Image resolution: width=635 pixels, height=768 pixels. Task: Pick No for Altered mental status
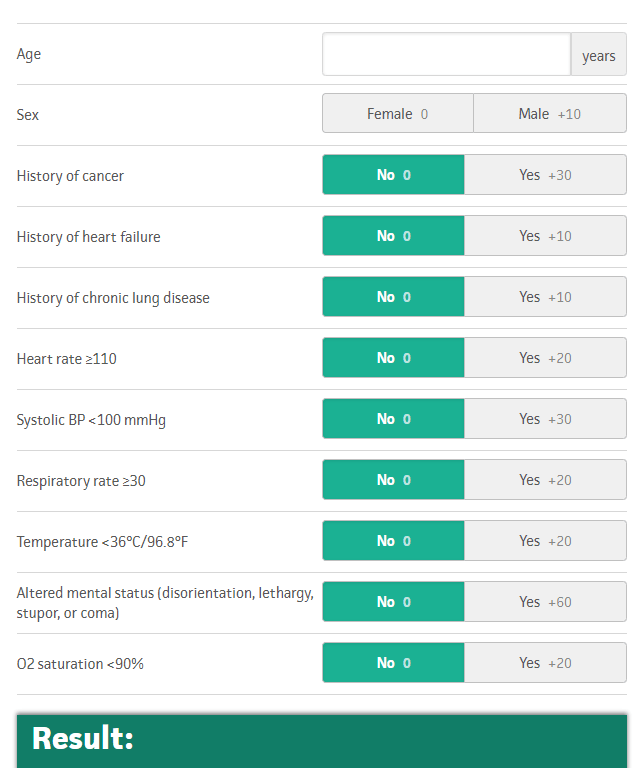[x=393, y=602]
